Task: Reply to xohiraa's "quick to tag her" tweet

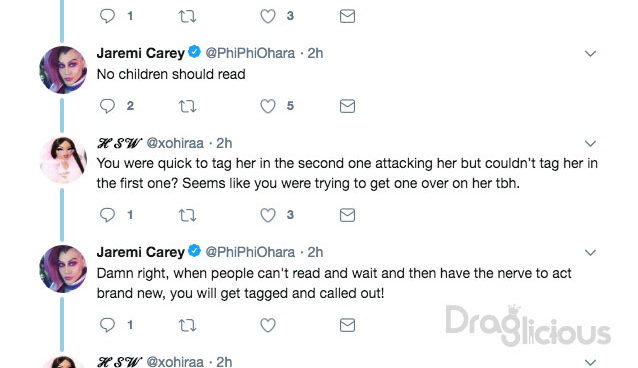Action: click(107, 215)
